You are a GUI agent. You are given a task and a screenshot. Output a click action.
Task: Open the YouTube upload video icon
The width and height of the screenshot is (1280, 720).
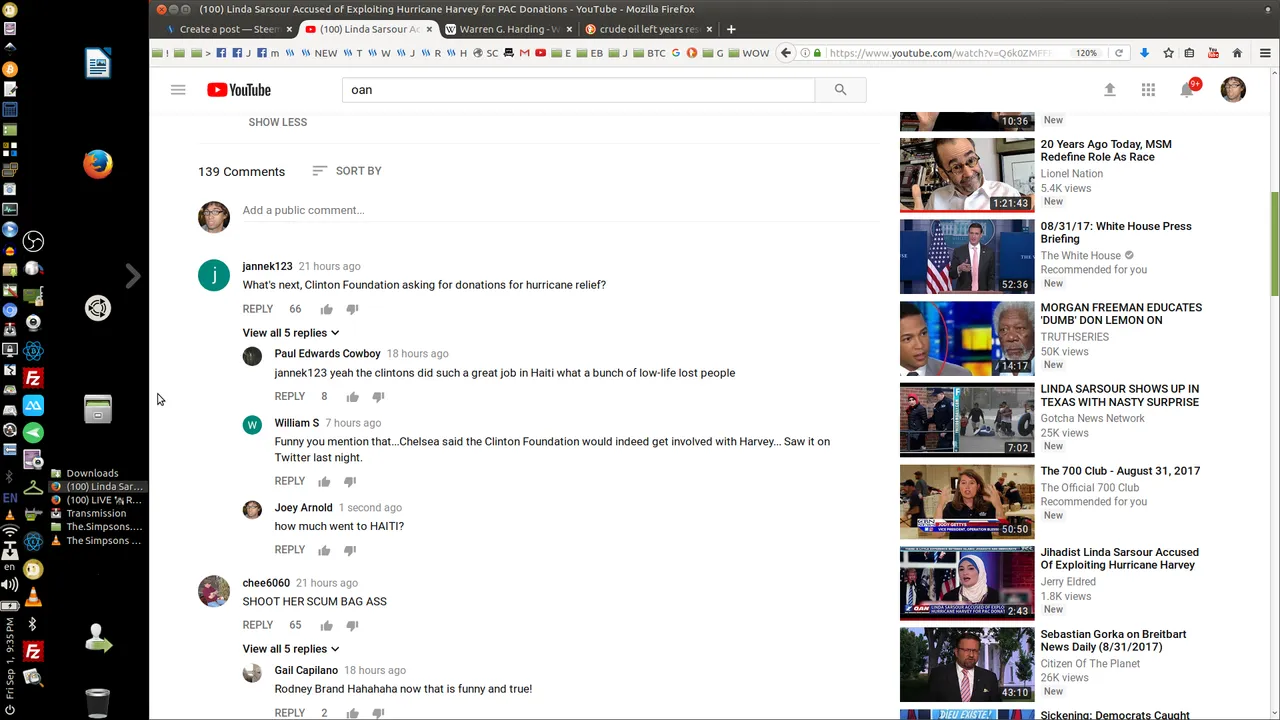tap(1109, 90)
